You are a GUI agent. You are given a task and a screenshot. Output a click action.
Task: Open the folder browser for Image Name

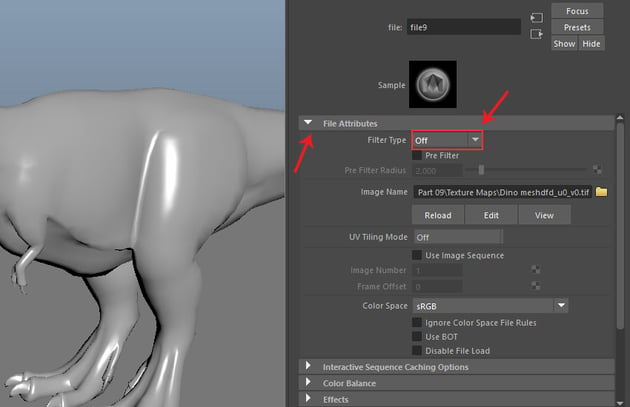click(601, 192)
